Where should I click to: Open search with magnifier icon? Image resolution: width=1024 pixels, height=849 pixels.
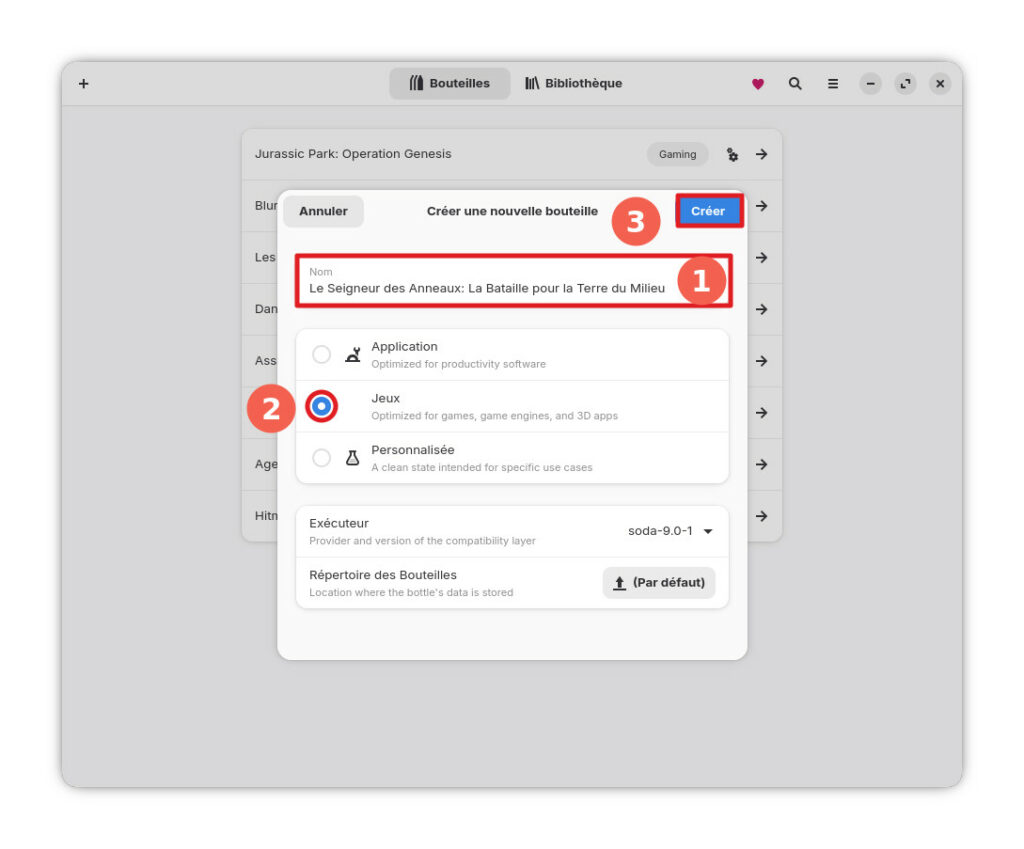pos(795,84)
